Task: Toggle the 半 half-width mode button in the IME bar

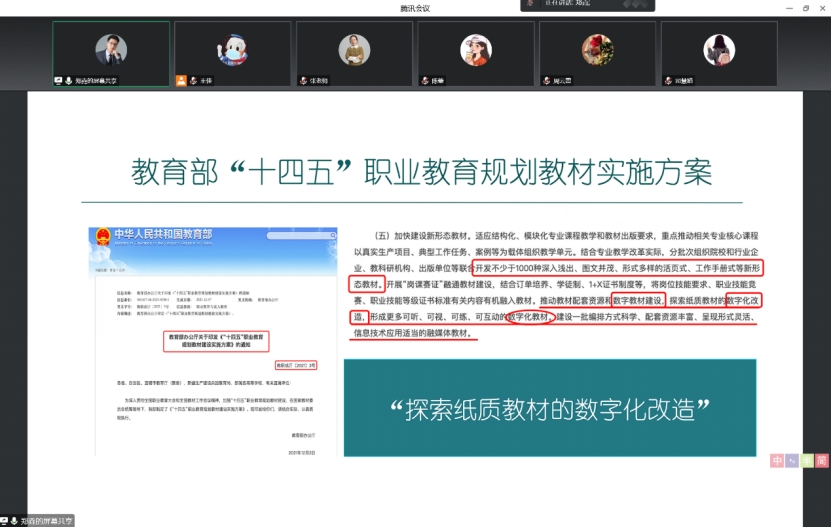Action: (x=807, y=461)
